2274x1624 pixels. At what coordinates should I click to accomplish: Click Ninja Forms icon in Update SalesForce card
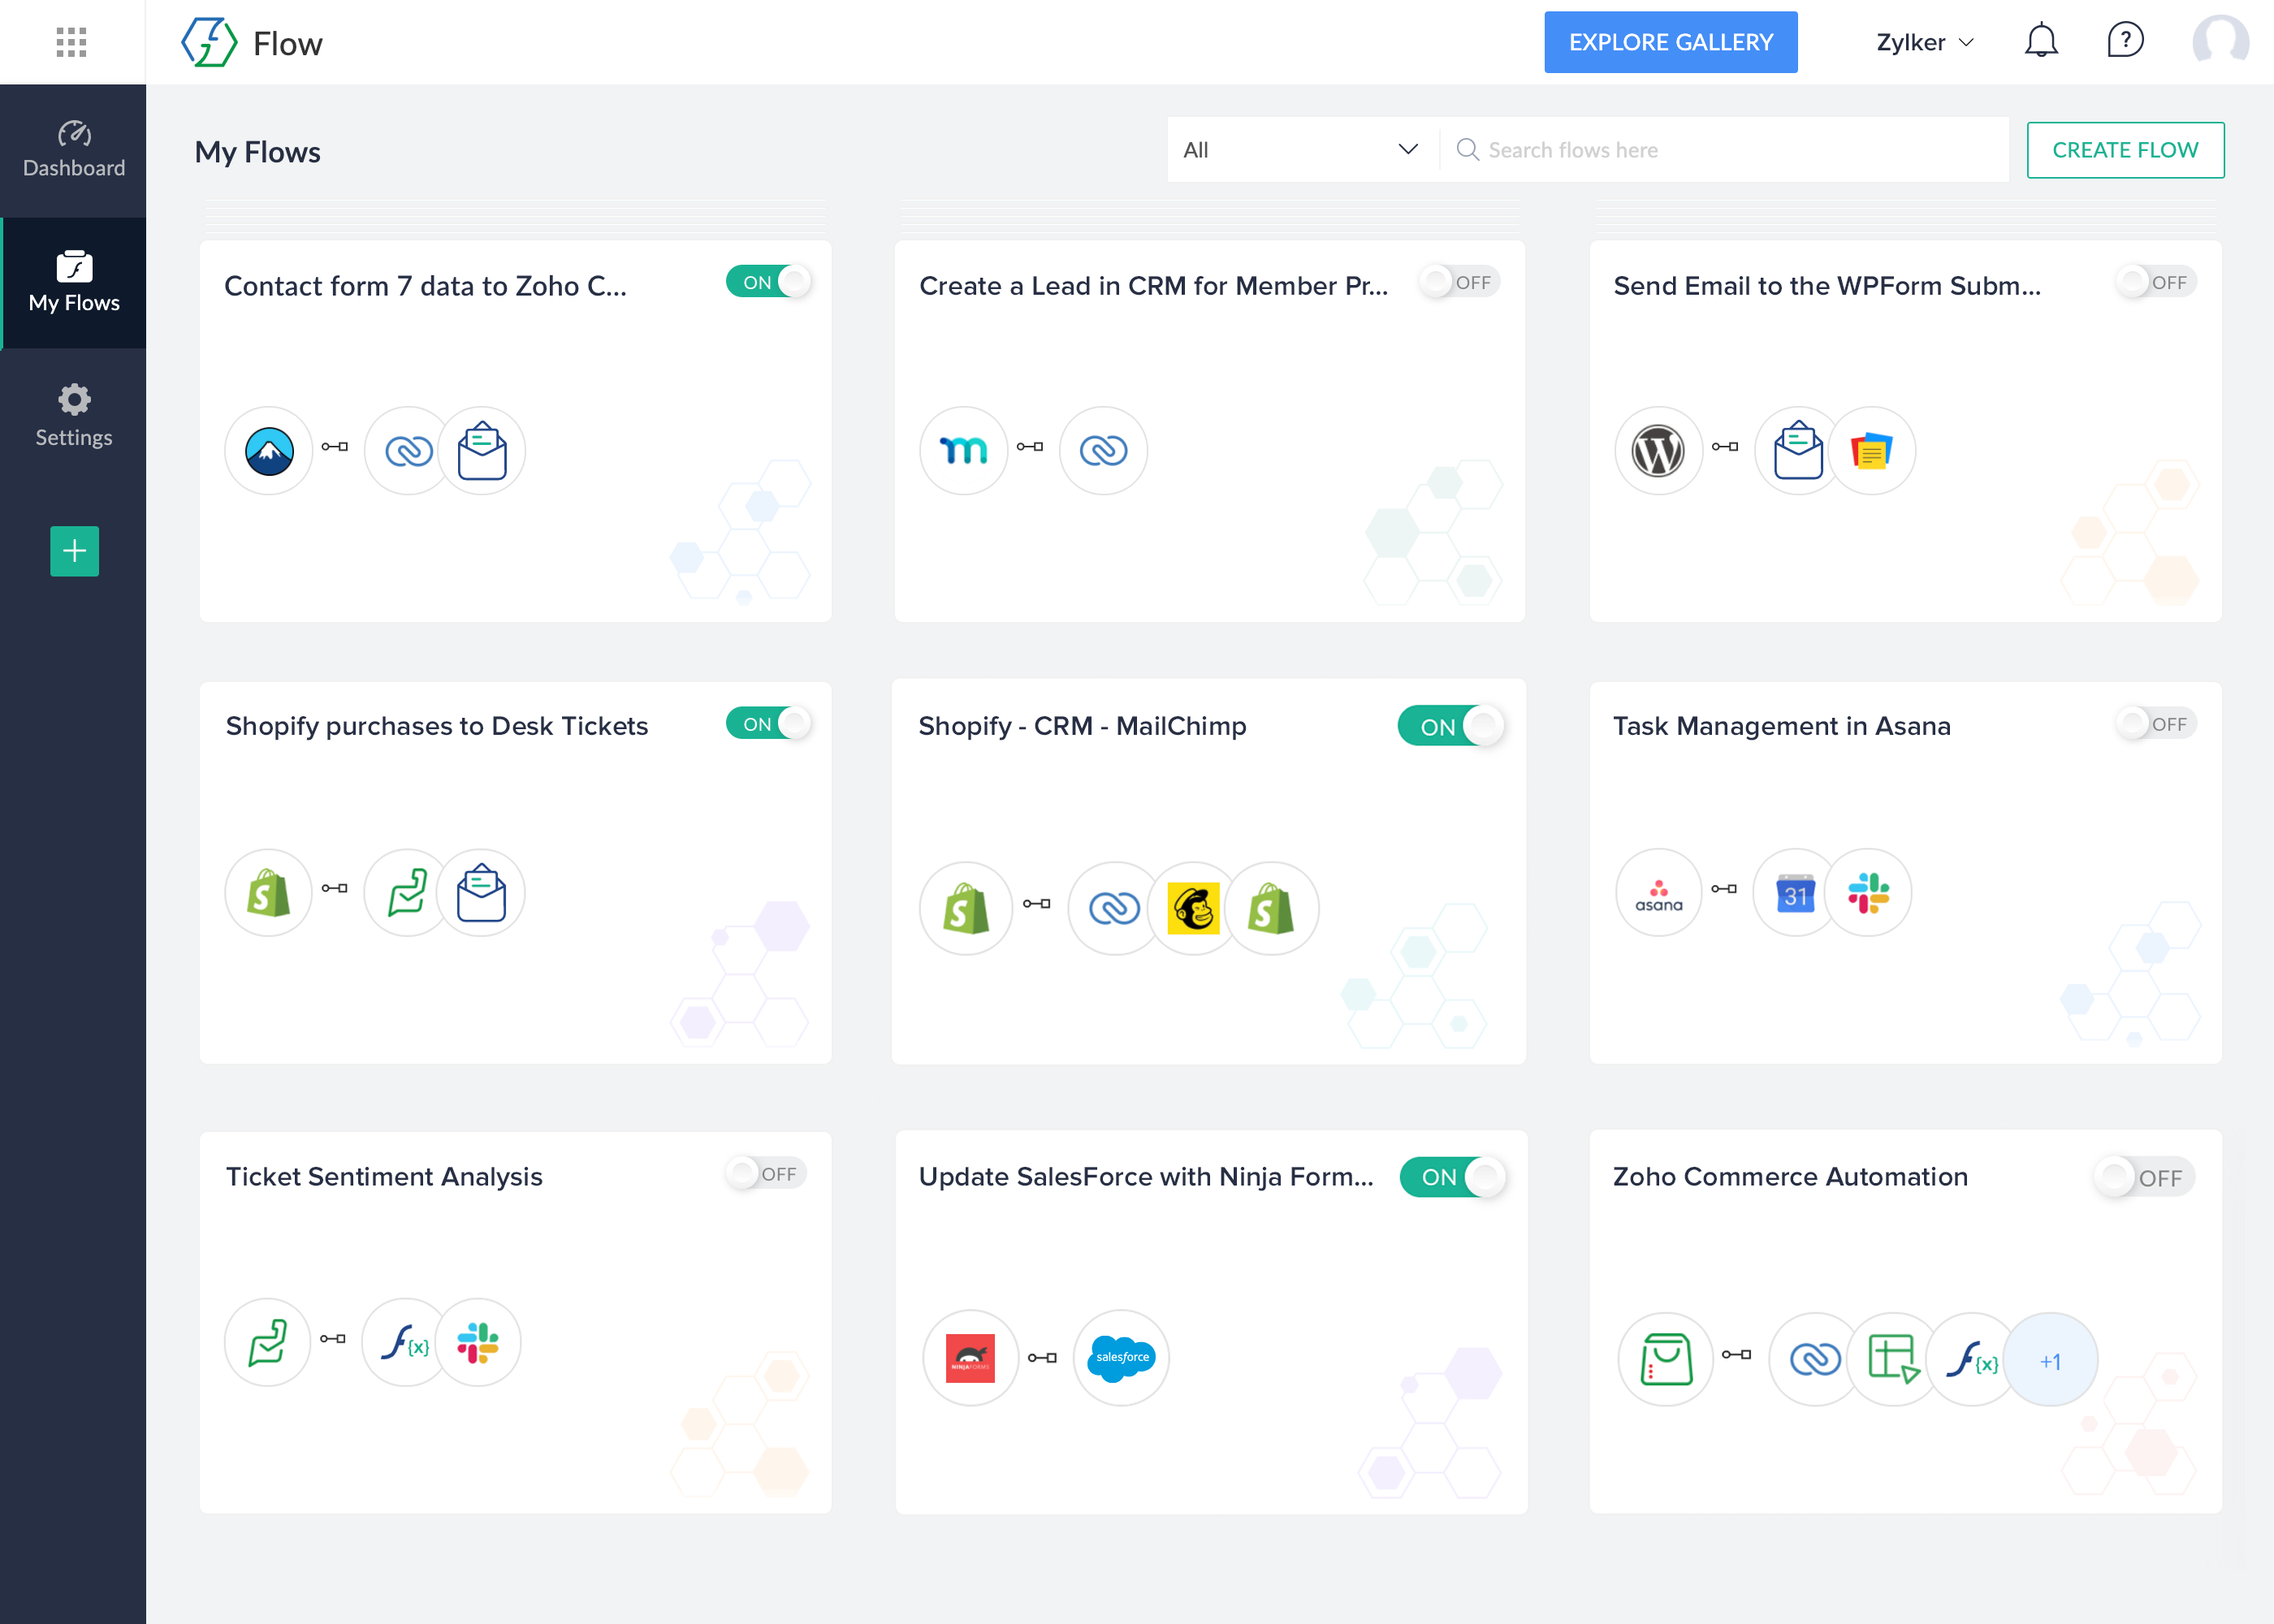[970, 1358]
